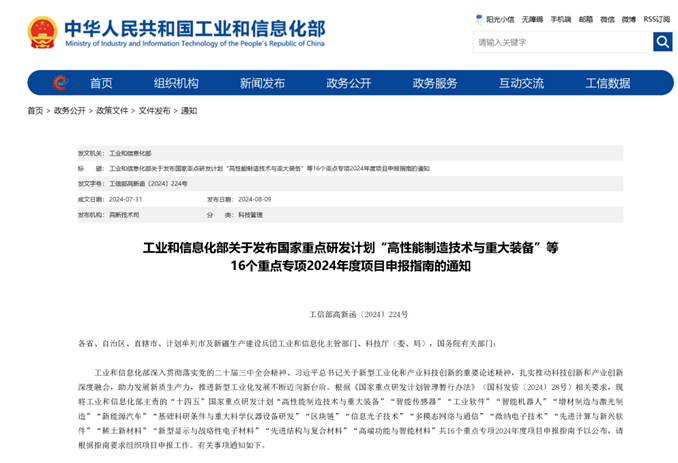The height and width of the screenshot is (463, 678).
Task: Click the 分类 value 科技管理
Action: 250,215
